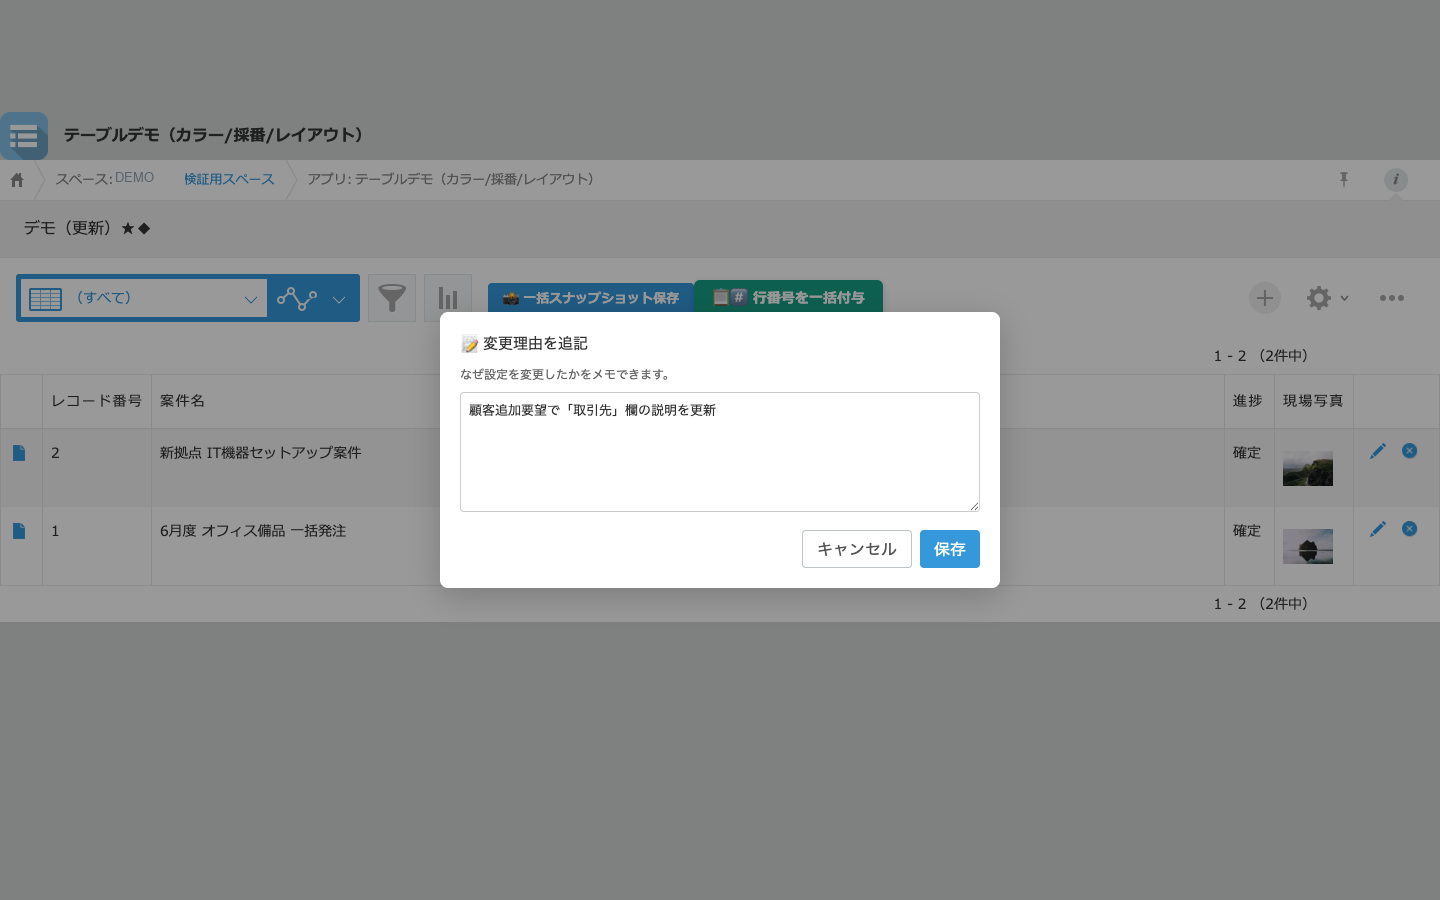Click the 現場写真 column header
Viewport: 1440px width, 900px height.
[1313, 401]
